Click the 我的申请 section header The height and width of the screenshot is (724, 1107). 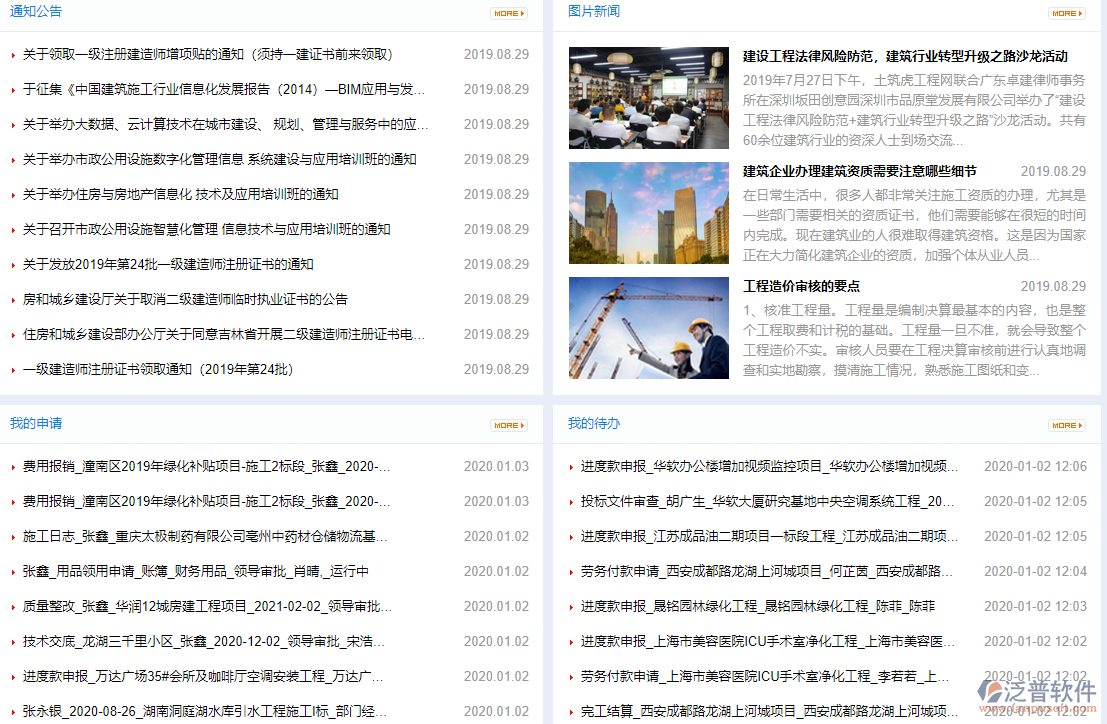click(34, 423)
